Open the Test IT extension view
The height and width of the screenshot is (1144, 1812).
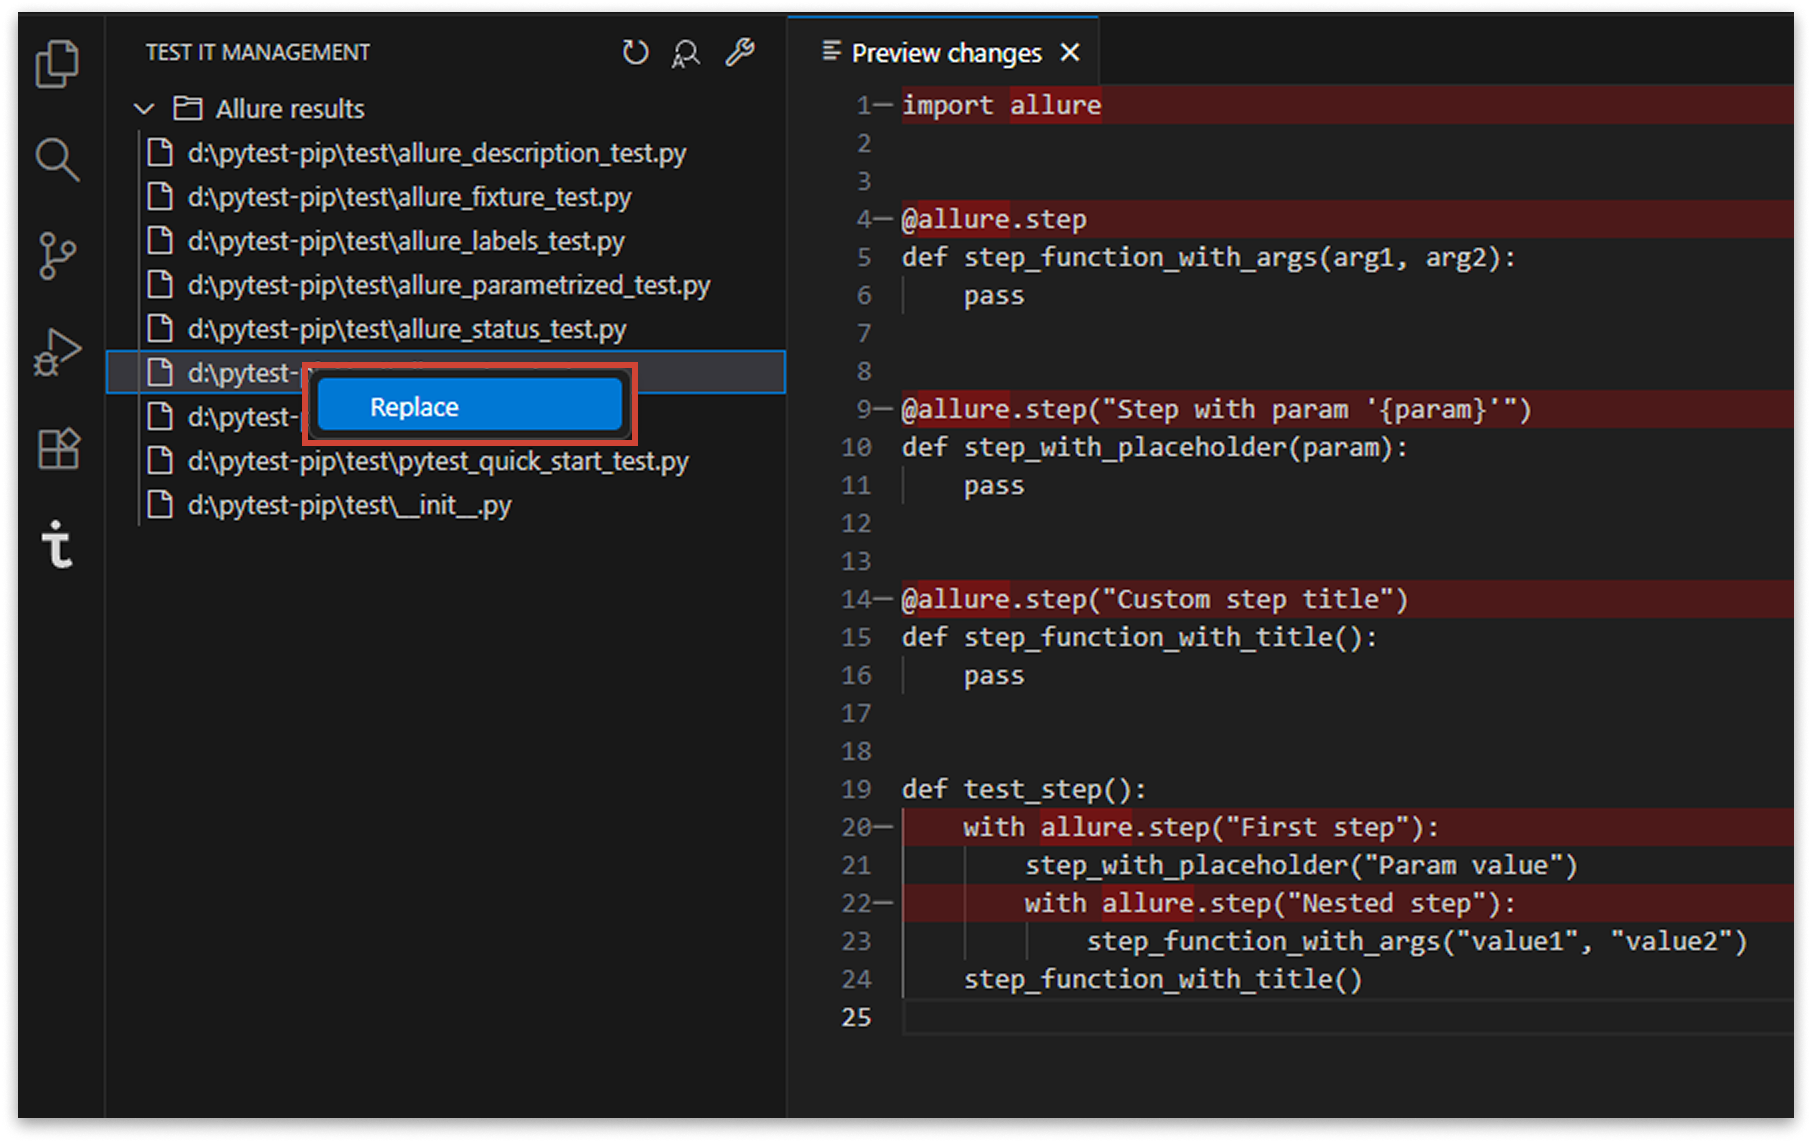(57, 545)
